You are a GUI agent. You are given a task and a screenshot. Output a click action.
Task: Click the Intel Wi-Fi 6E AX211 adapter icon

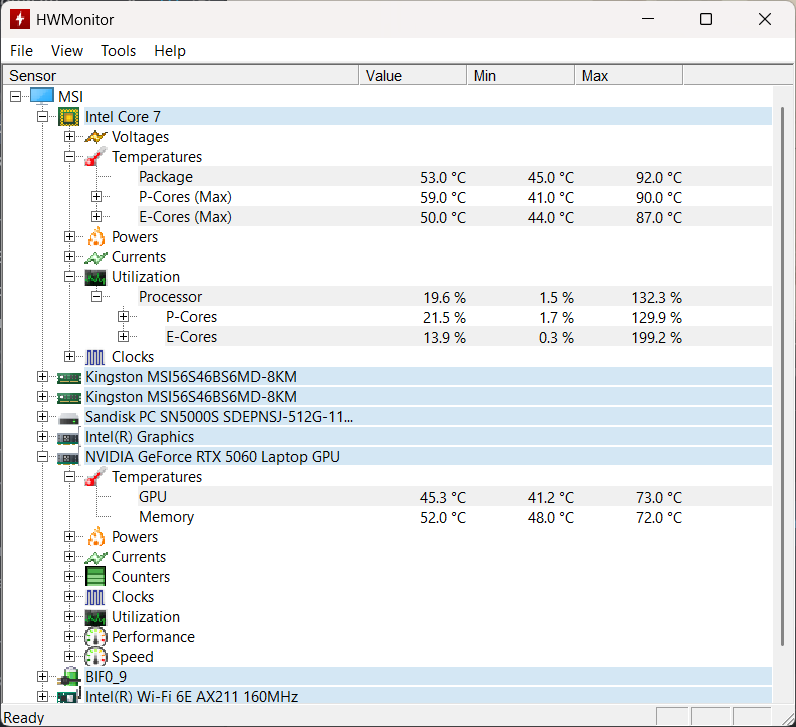(69, 697)
